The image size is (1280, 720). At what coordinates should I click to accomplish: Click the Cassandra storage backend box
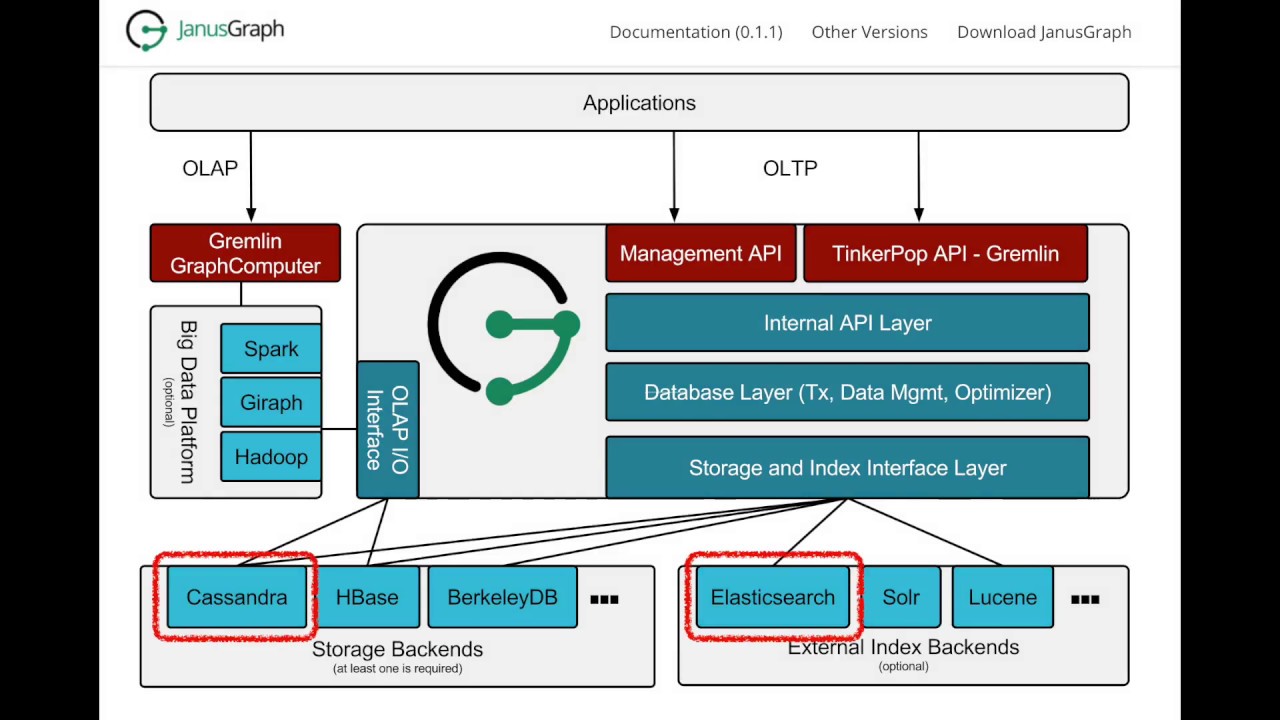[237, 598]
